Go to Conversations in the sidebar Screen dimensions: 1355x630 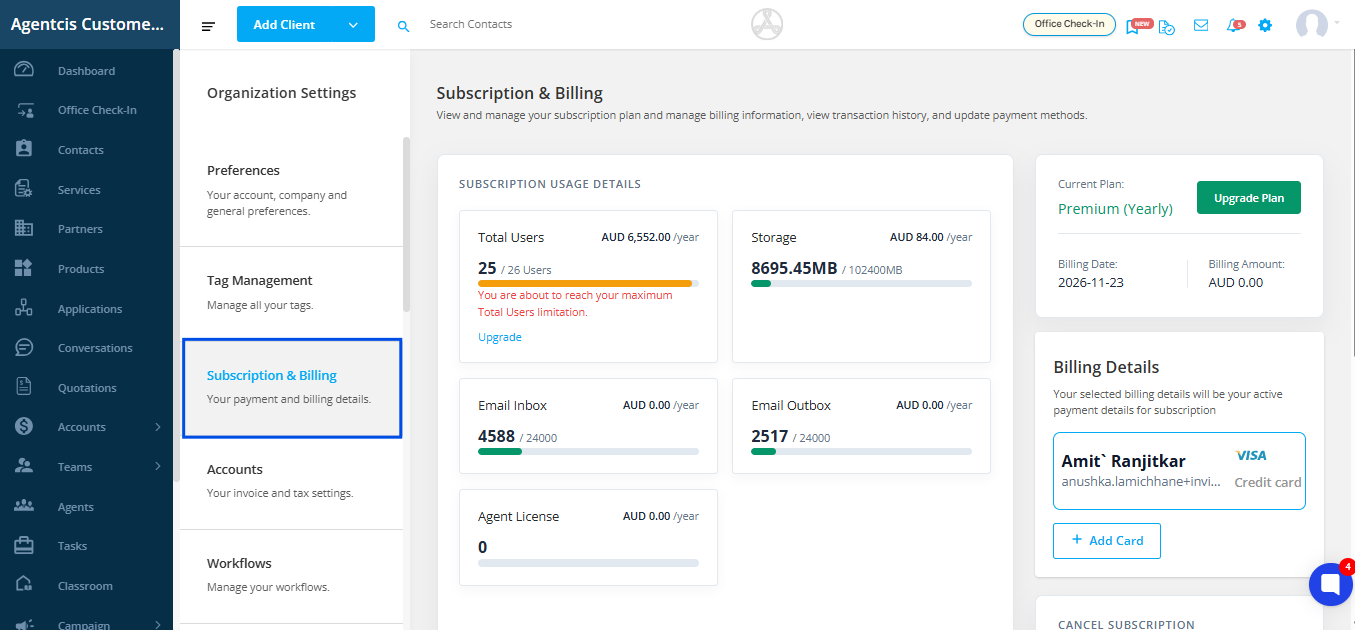click(95, 348)
